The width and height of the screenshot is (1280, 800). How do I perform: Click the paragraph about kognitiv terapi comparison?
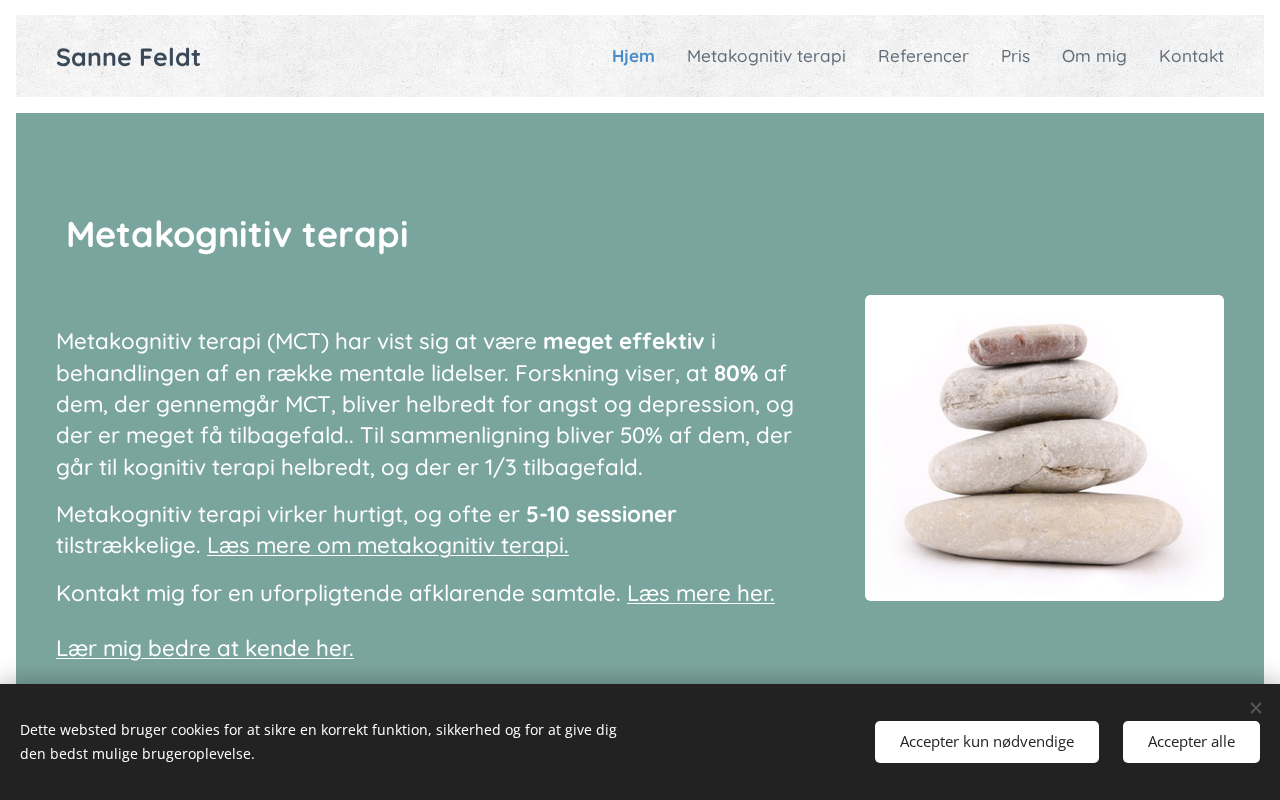[x=426, y=404]
